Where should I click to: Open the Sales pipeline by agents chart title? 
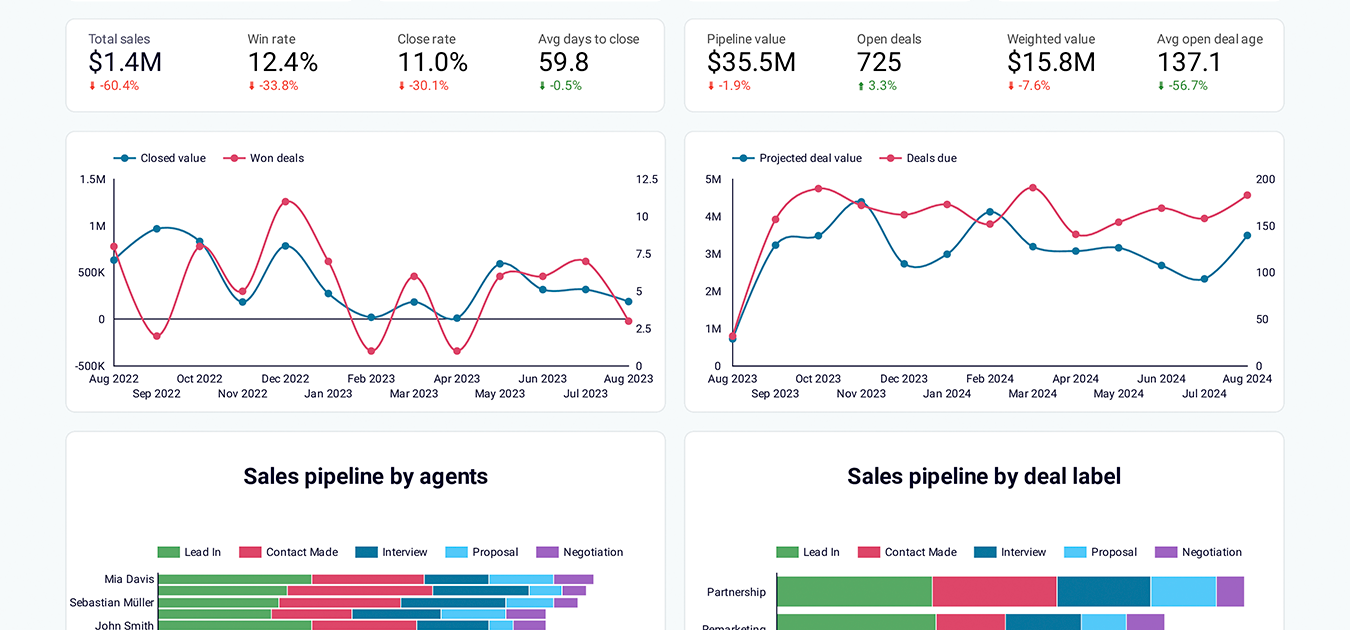(x=365, y=476)
